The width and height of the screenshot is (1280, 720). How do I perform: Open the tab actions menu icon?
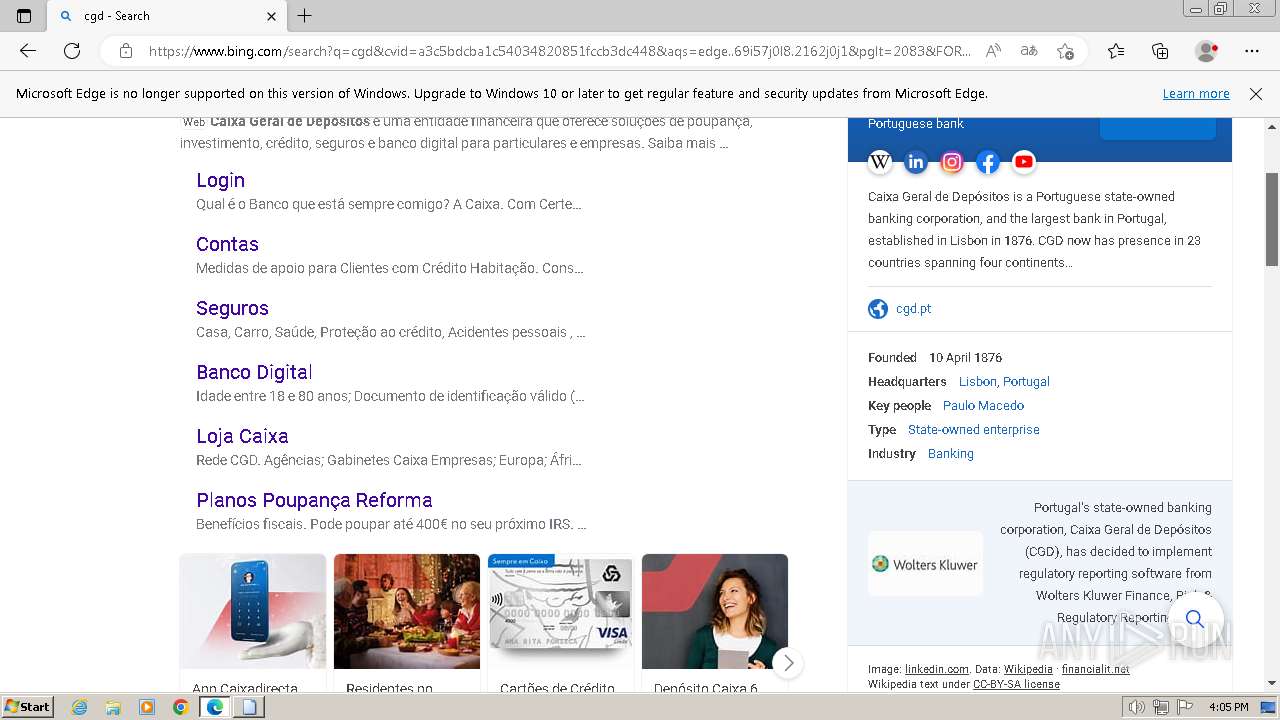click(24, 16)
